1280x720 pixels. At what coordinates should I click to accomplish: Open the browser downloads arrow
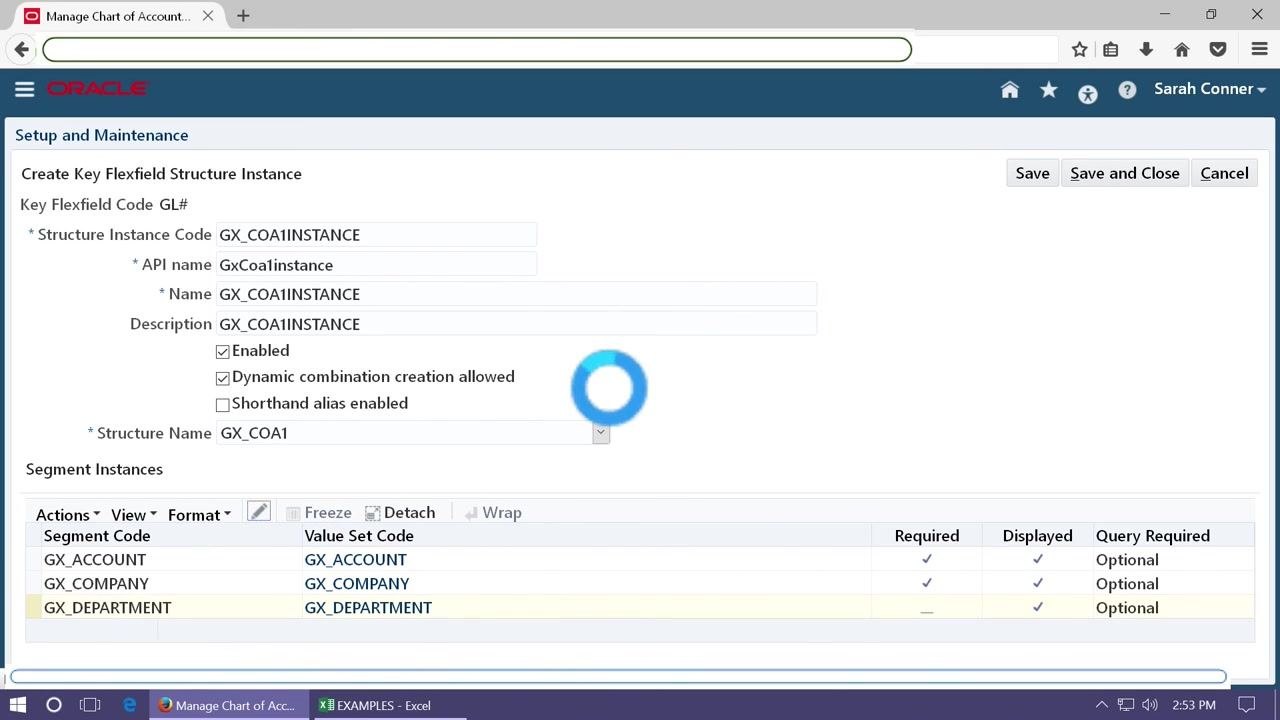[1146, 49]
